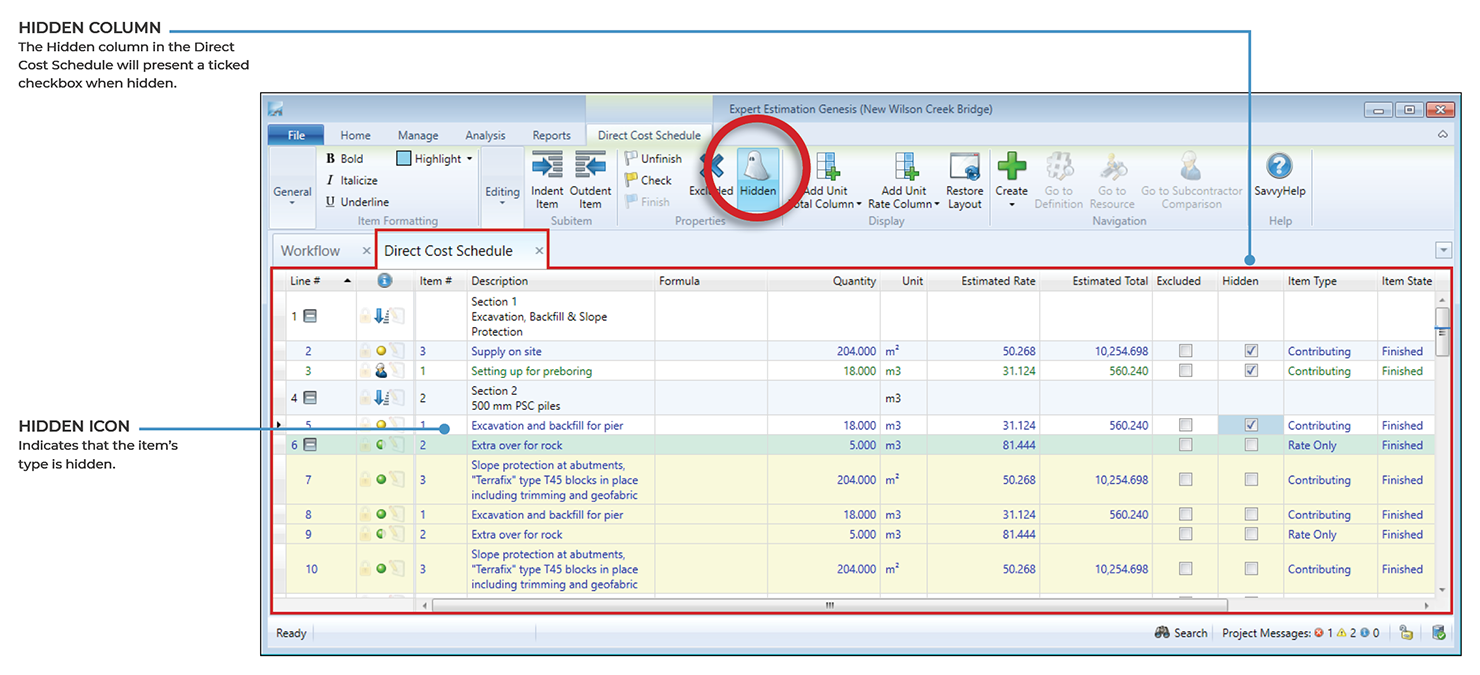Switch to the Workflow document tab
The image size is (1480, 675).
coord(310,251)
